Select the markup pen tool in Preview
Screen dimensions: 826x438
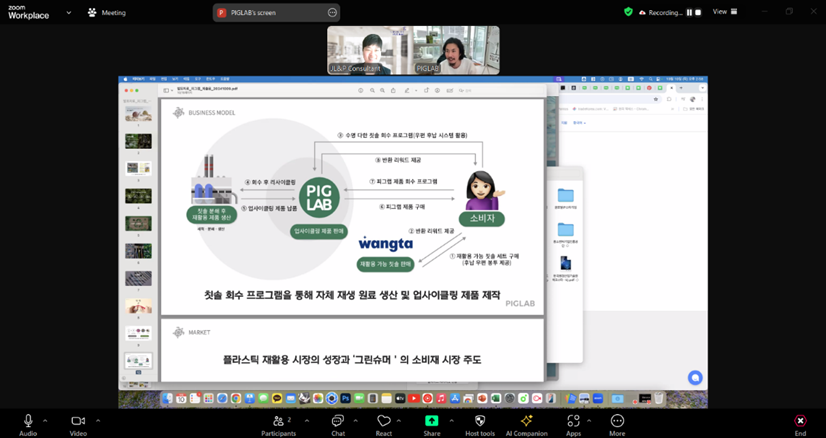407,91
